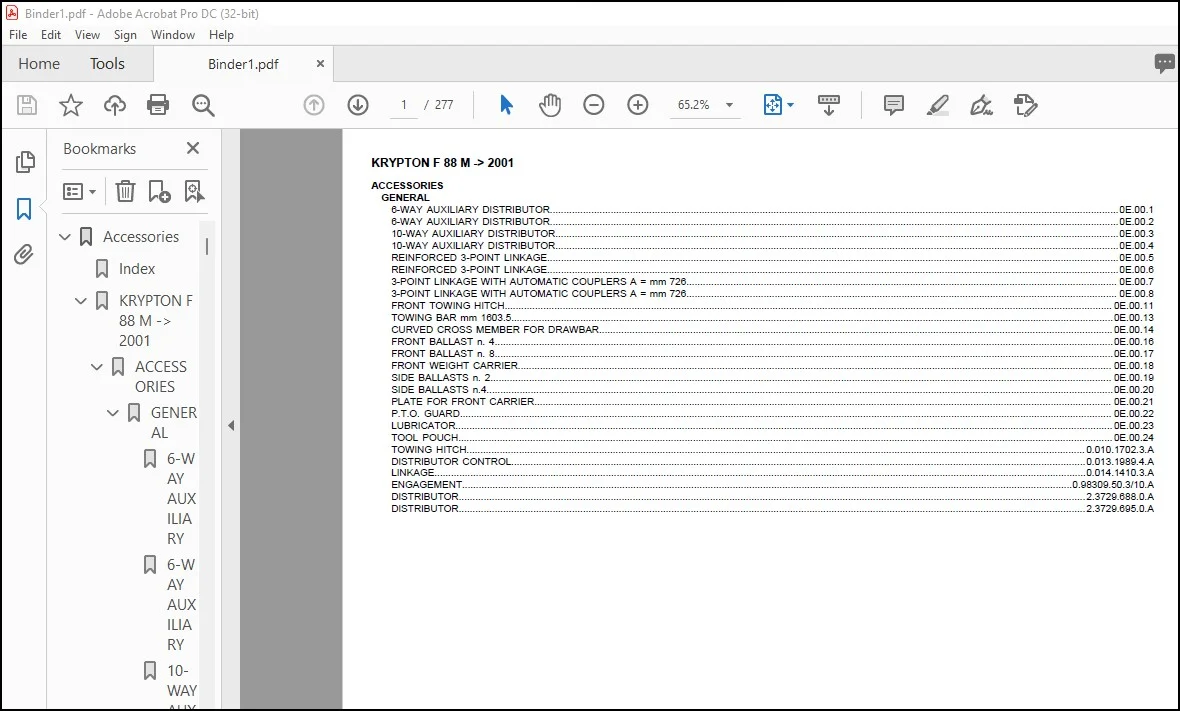Go to the next page arrow
This screenshot has height=711, width=1180.
coord(358,105)
